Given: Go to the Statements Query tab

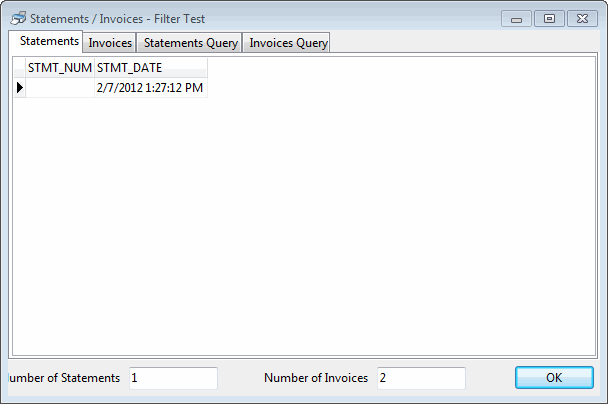Looking at the screenshot, I should tap(191, 43).
